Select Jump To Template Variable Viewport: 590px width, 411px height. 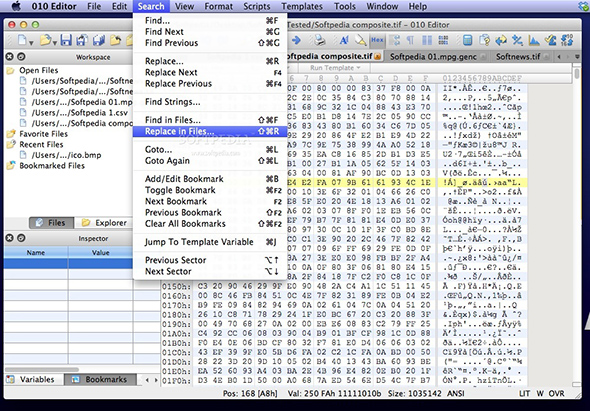(210, 242)
